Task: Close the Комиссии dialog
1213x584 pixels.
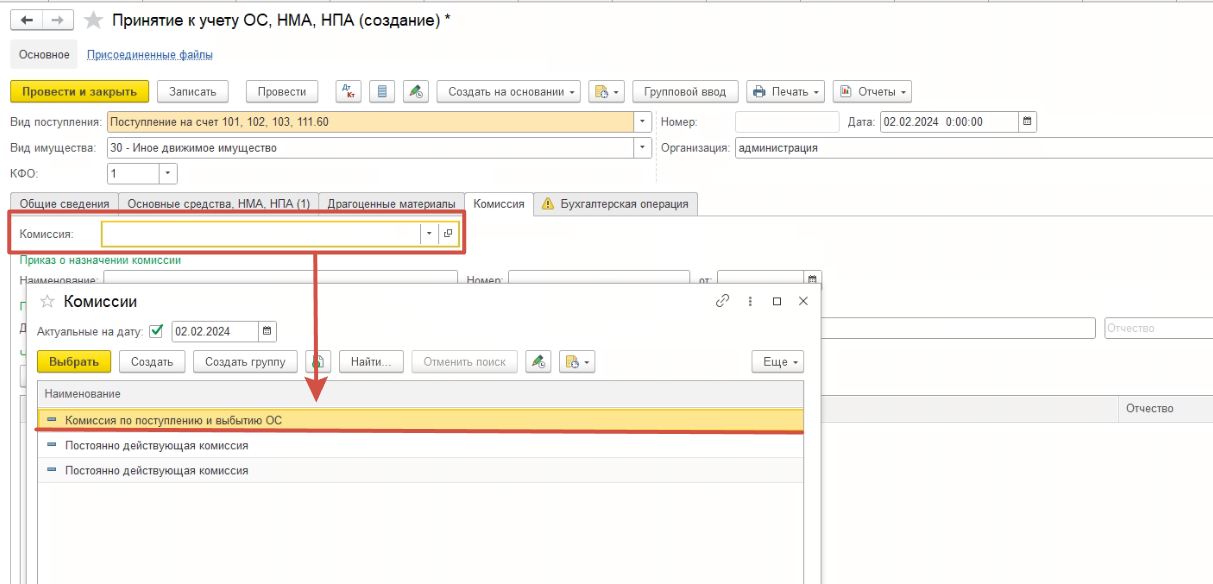Action: [x=803, y=301]
